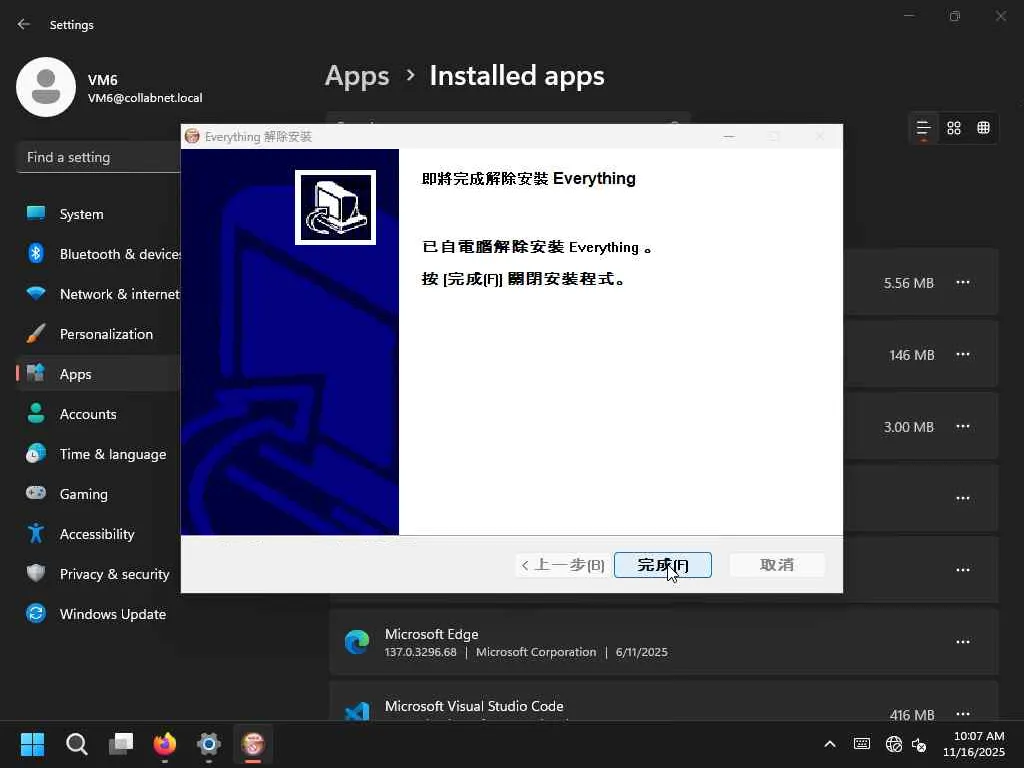Open Bluetooth & devices settings
Image resolution: width=1024 pixels, height=768 pixels.
pyautogui.click(x=98, y=254)
